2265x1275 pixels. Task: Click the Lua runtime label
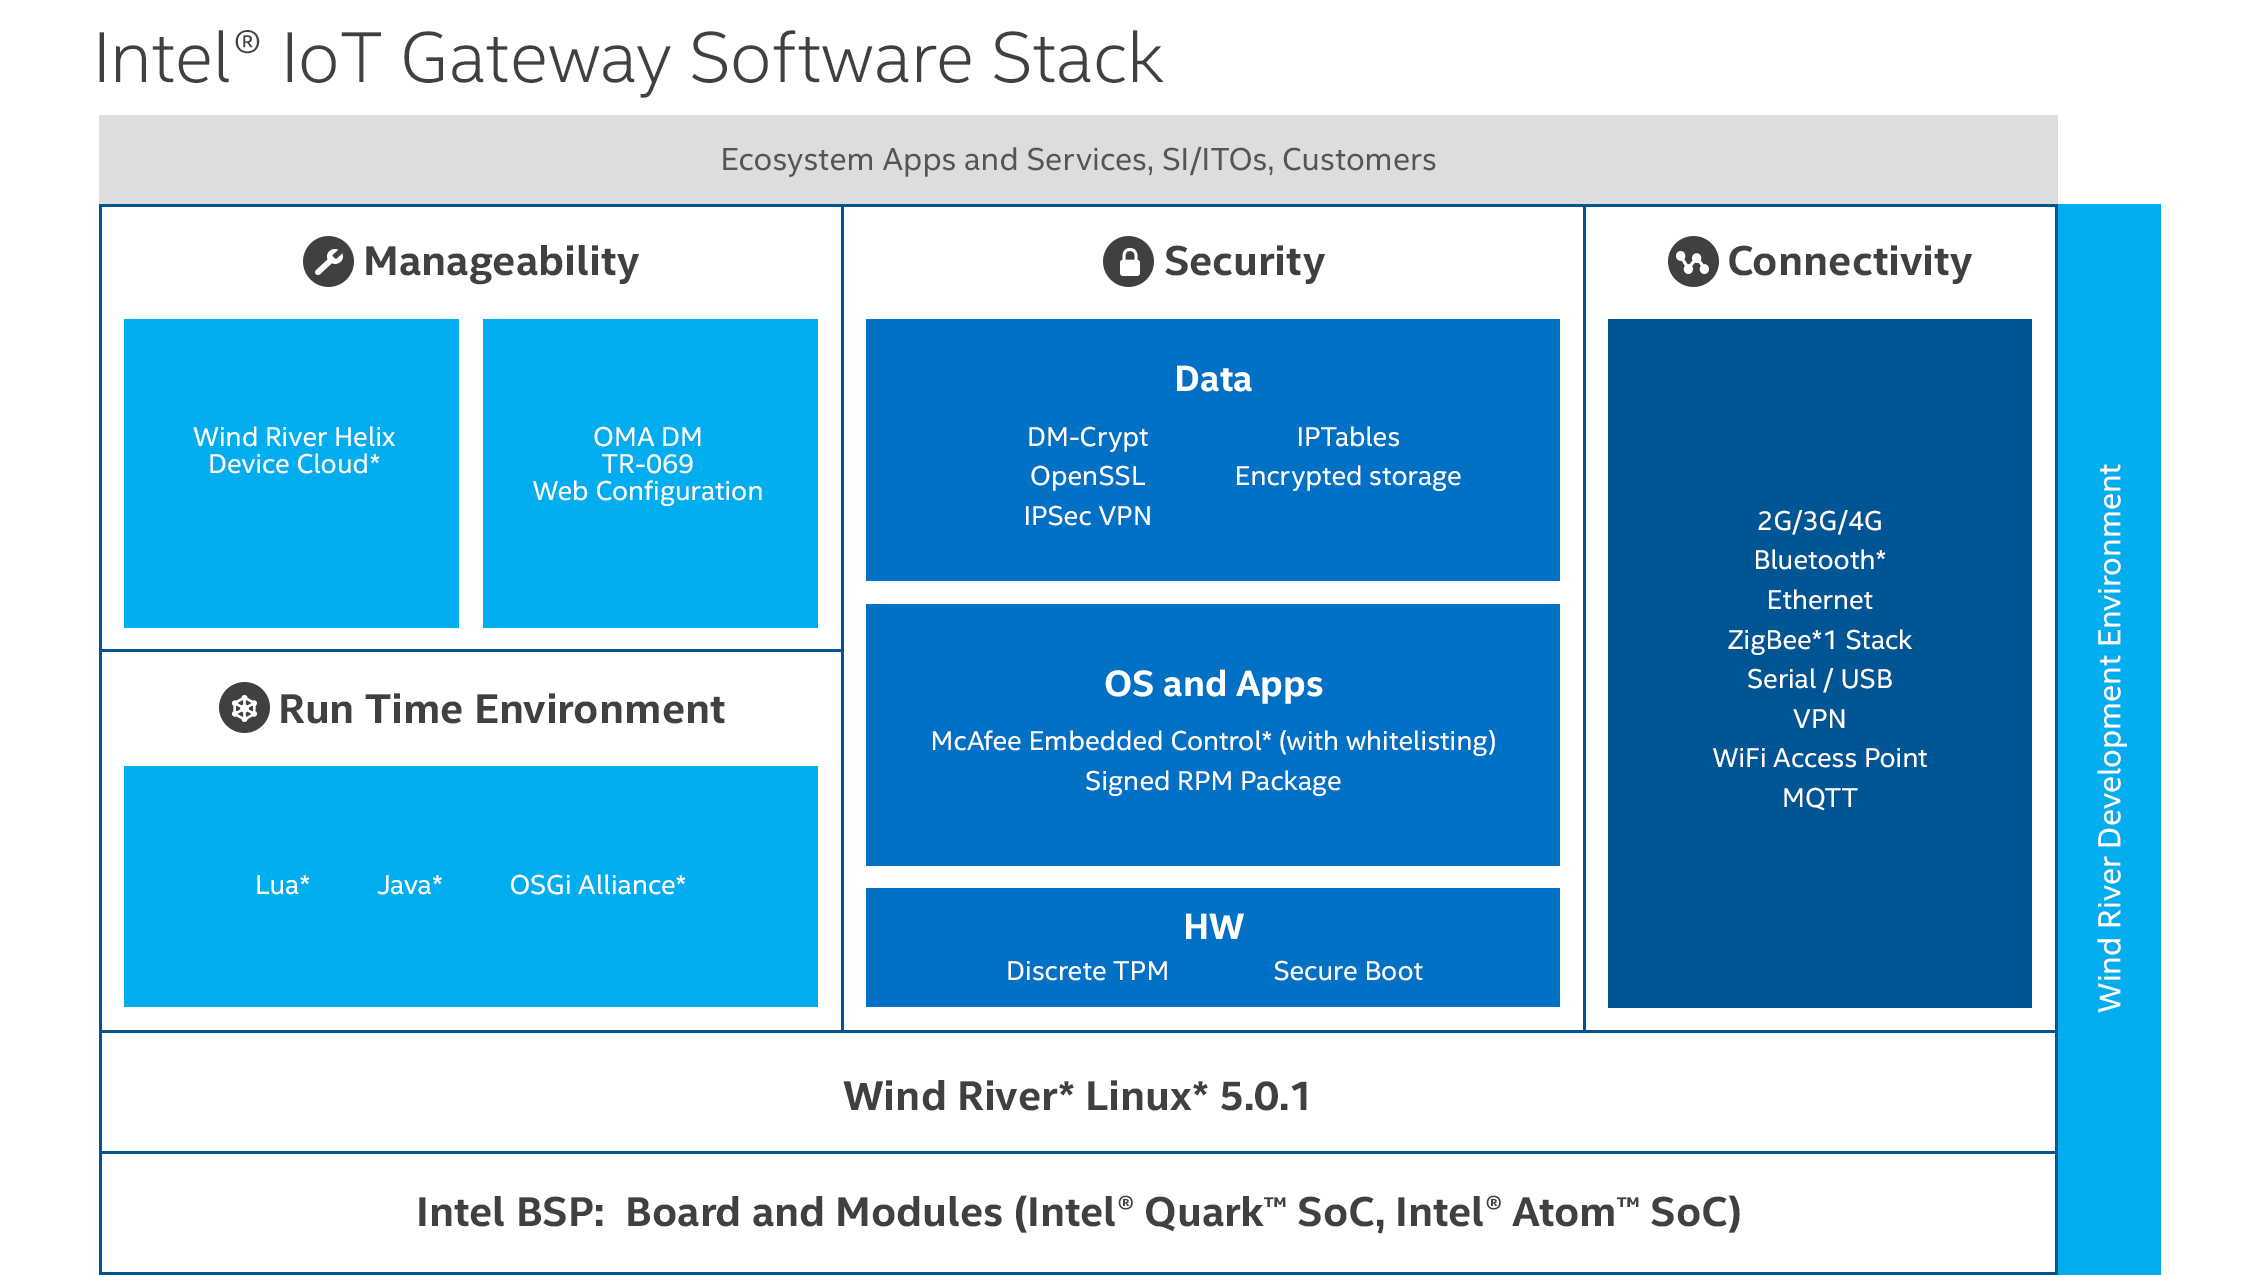[x=282, y=885]
